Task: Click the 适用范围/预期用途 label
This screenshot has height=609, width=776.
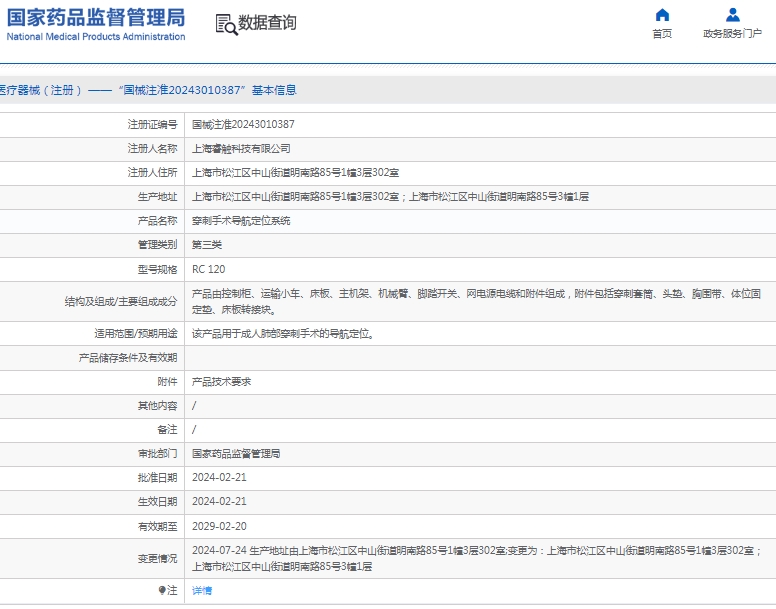Action: pos(136,334)
